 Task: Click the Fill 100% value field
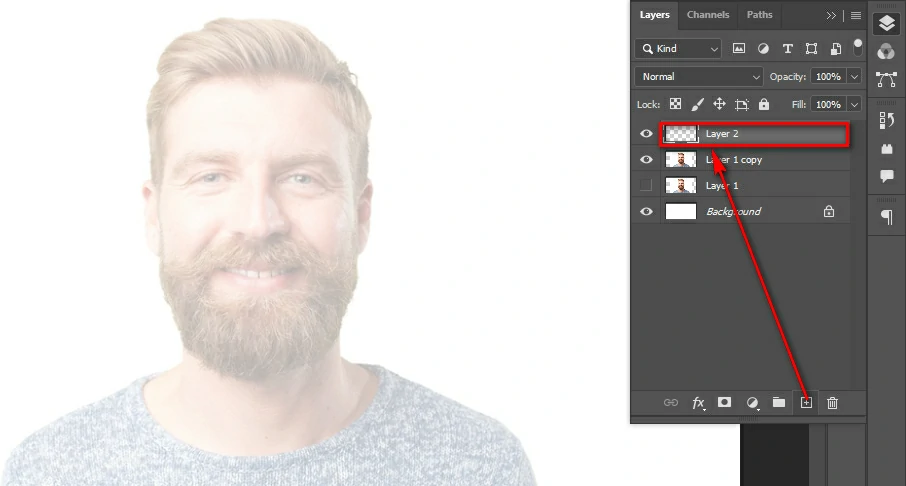(828, 105)
